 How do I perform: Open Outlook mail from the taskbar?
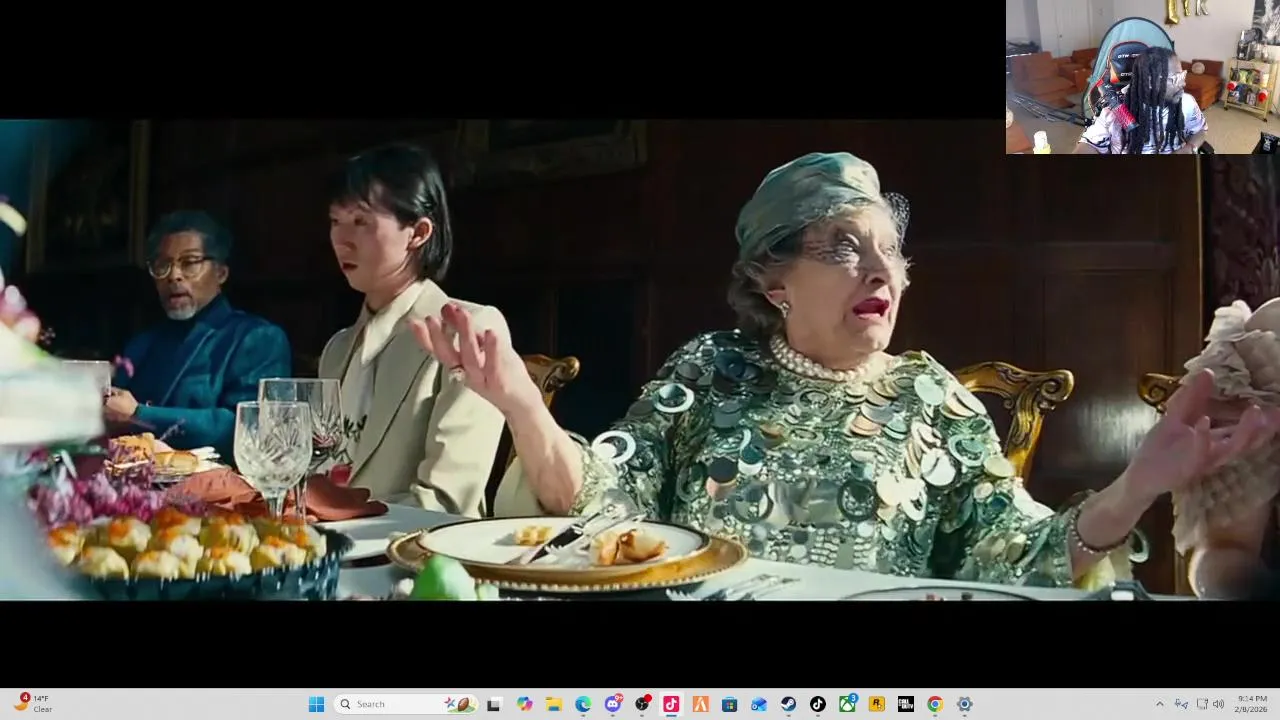point(759,704)
